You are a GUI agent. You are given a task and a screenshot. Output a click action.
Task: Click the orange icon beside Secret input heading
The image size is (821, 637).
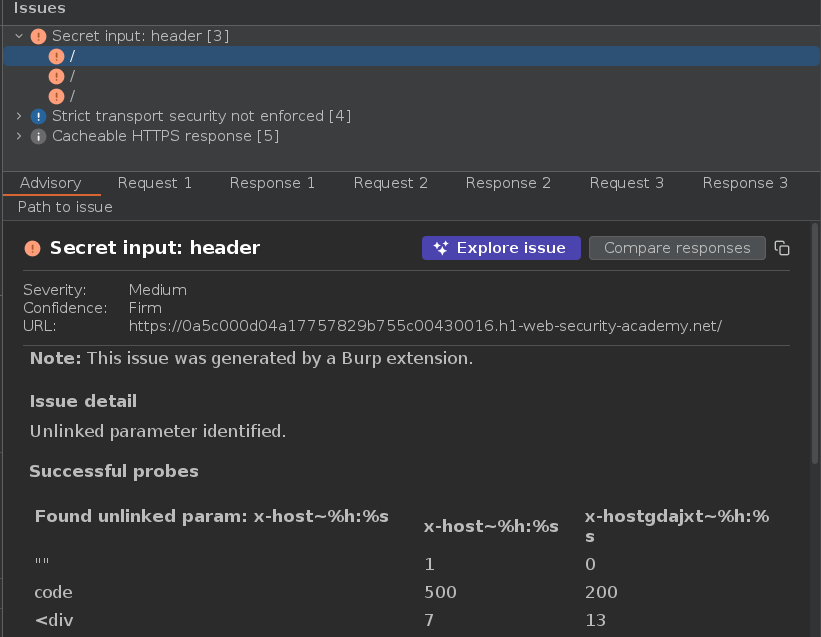point(33,248)
